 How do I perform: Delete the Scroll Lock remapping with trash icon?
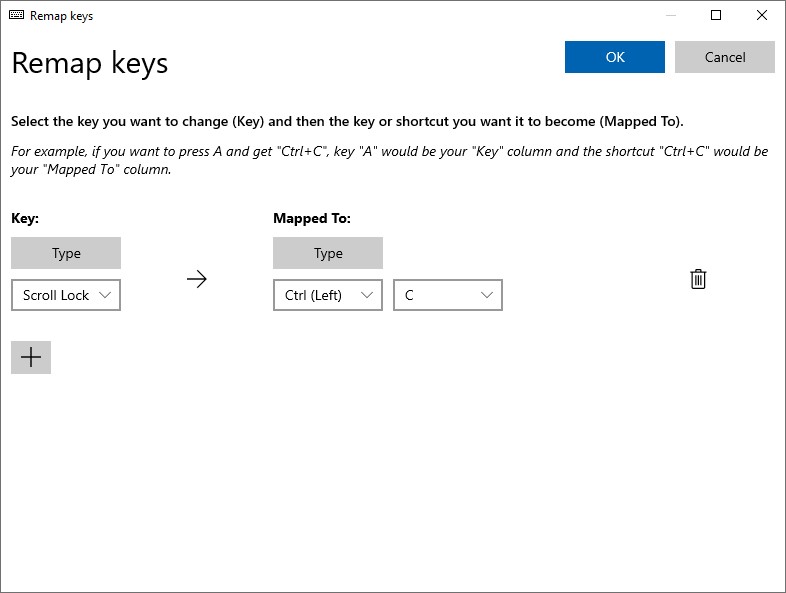[698, 280]
